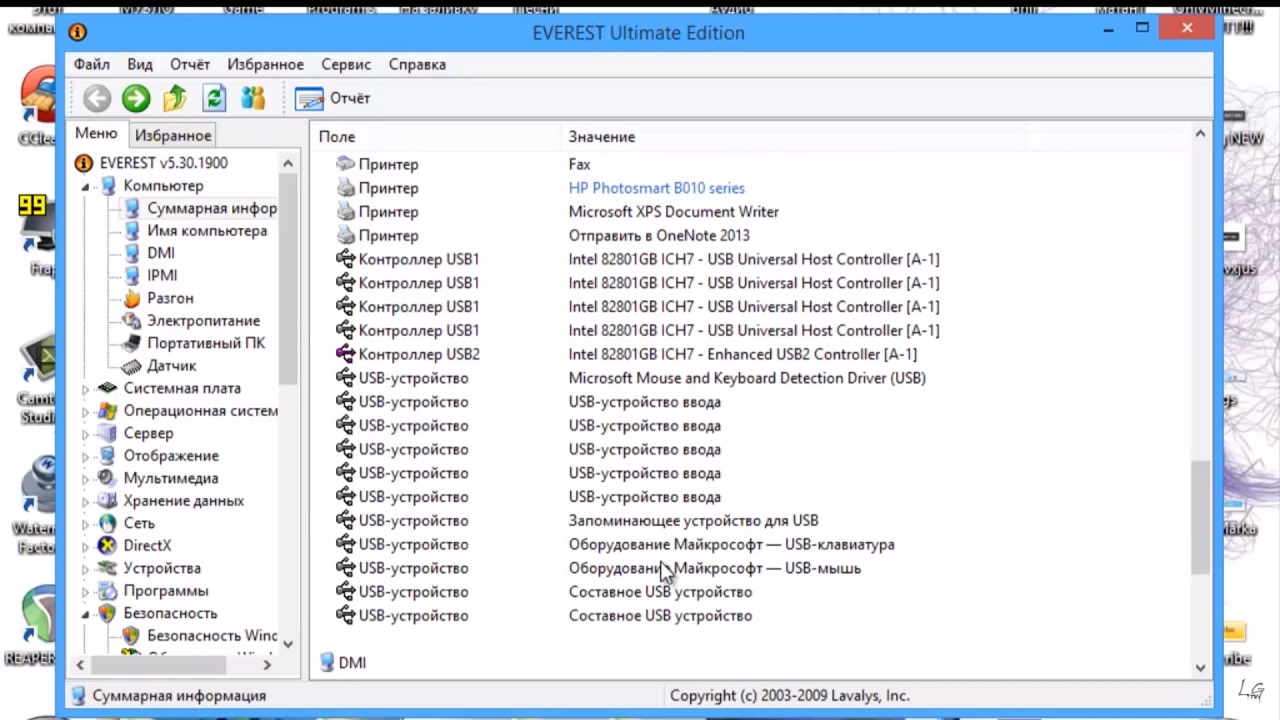
Task: Open the HP Photosmart B010 series link
Action: [656, 188]
